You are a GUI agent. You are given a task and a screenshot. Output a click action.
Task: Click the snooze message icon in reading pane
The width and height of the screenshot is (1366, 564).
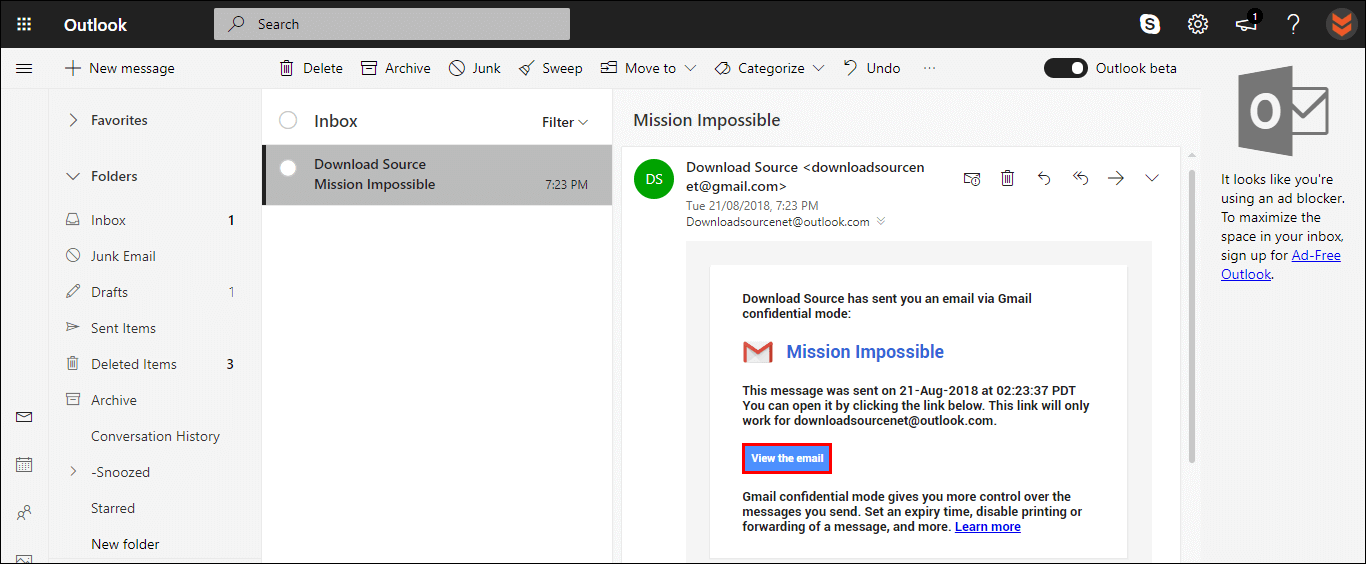click(x=972, y=178)
